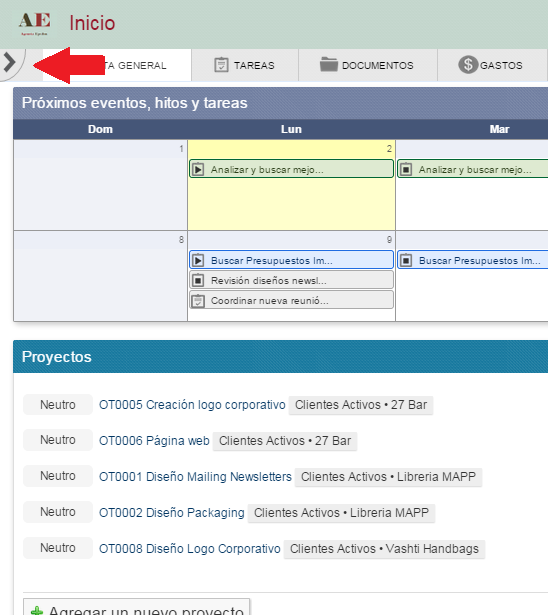The image size is (548, 615).
Task: Open the Neutro status dropdown for OT0002
Action: pos(58,512)
